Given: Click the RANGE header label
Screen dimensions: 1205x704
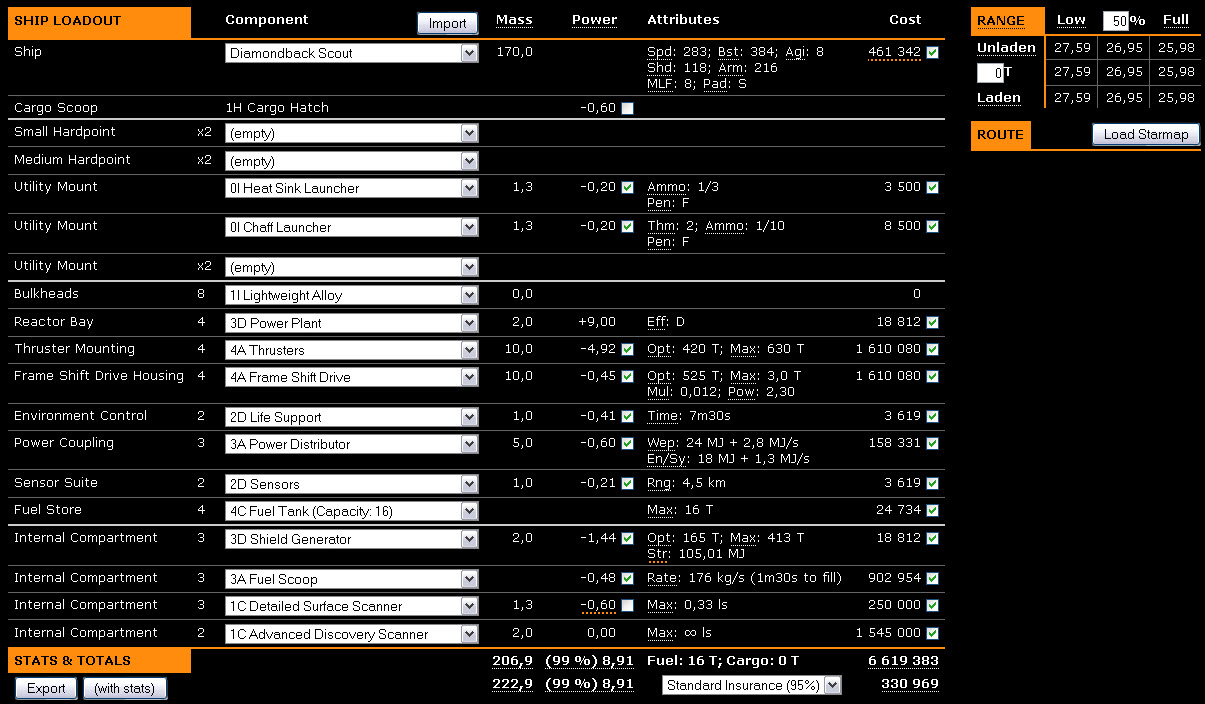Looking at the screenshot, I should tap(1000, 21).
